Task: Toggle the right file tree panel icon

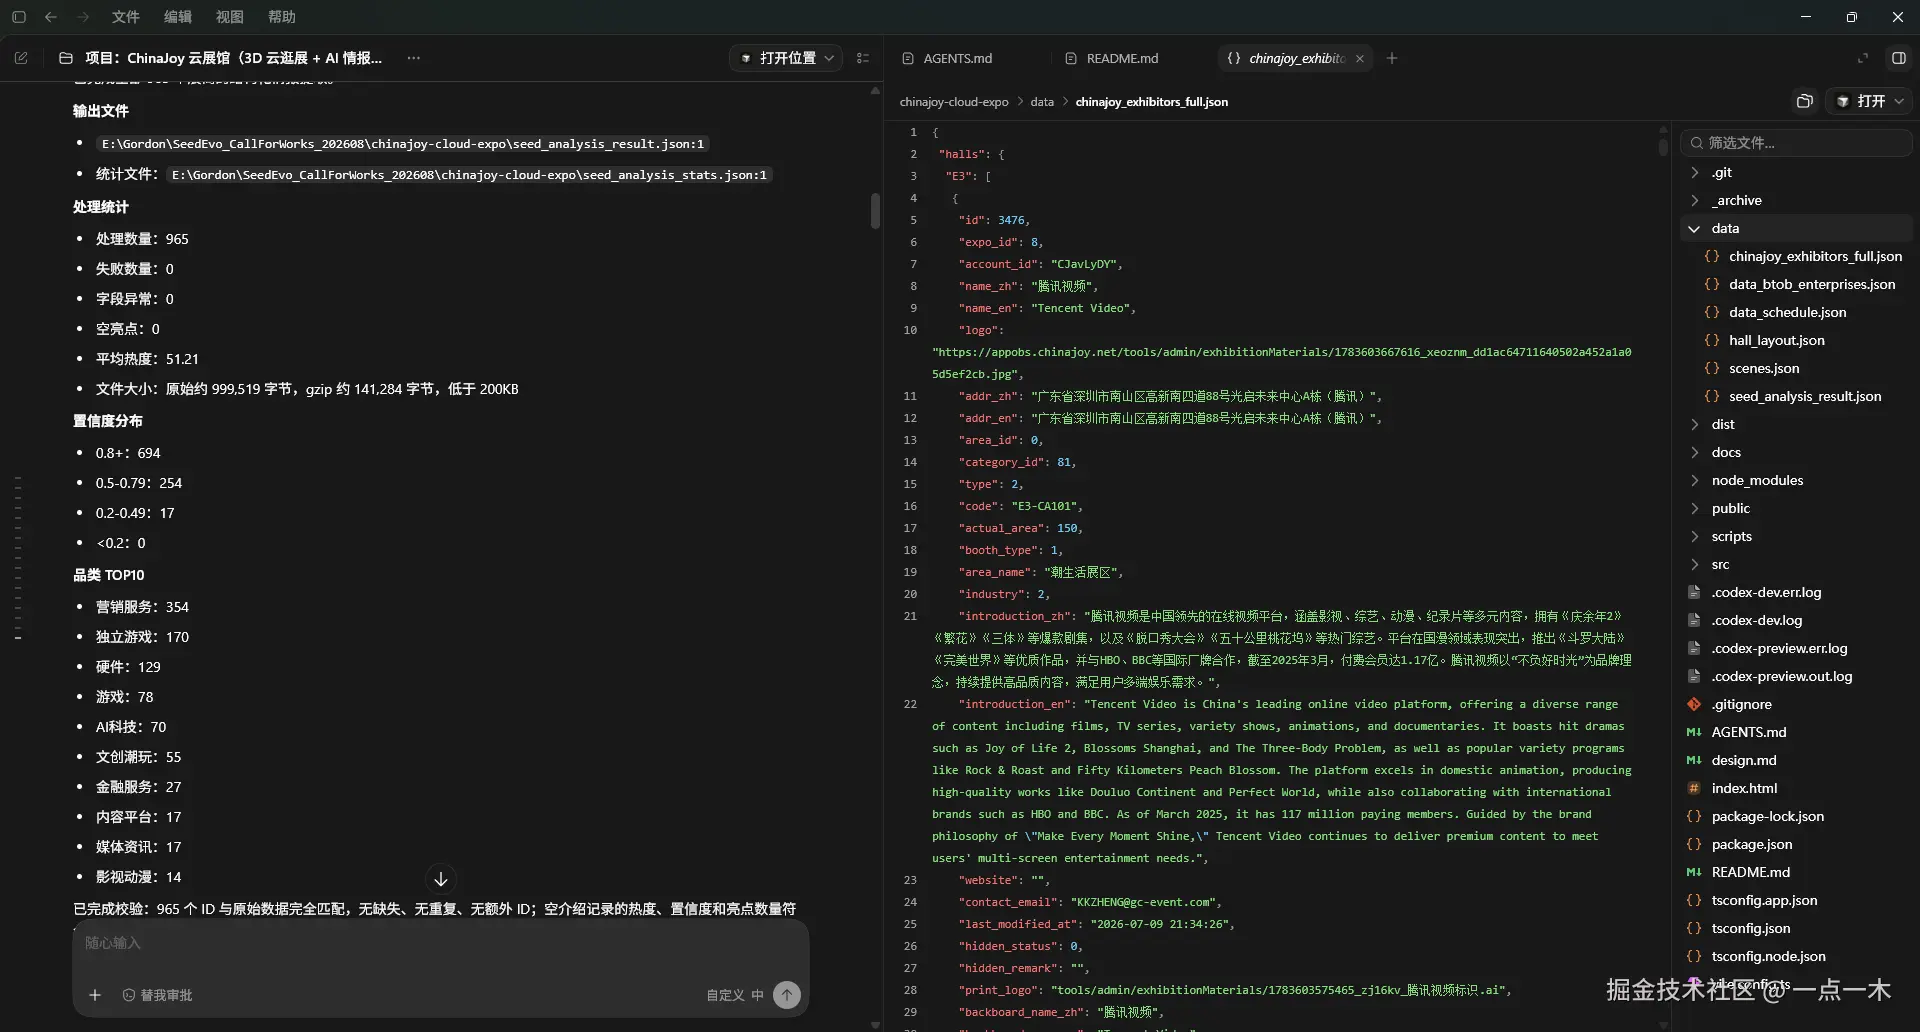Action: tap(1898, 58)
